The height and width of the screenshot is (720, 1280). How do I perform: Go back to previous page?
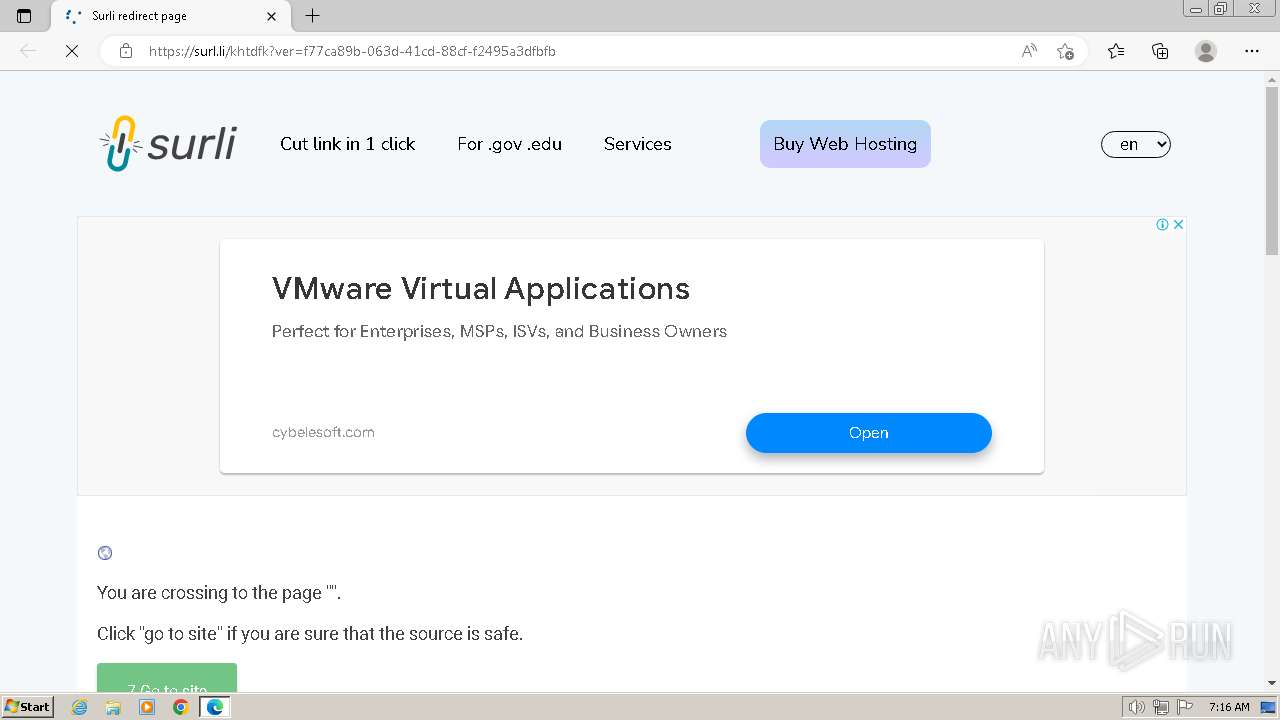point(28,51)
